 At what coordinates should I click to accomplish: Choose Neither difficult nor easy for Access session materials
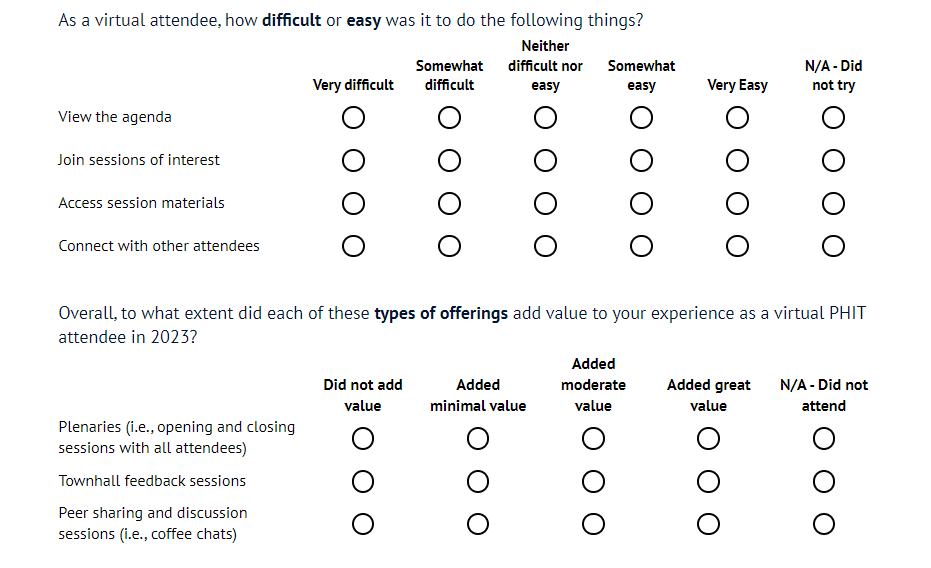(545, 204)
